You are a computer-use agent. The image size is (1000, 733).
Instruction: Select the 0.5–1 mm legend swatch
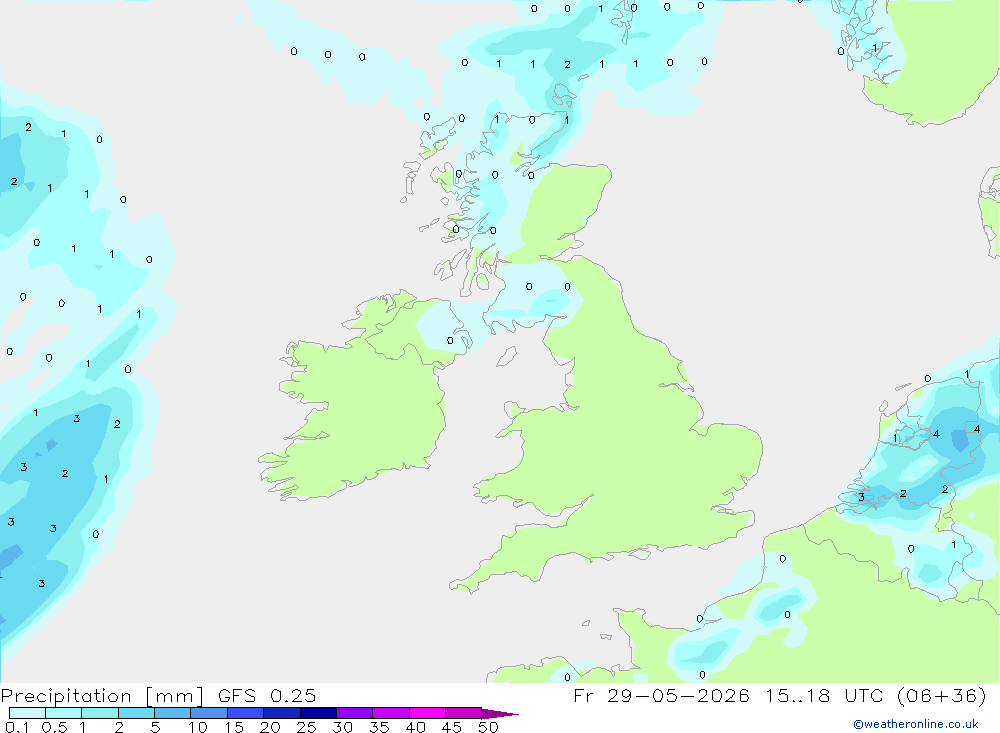tap(63, 713)
